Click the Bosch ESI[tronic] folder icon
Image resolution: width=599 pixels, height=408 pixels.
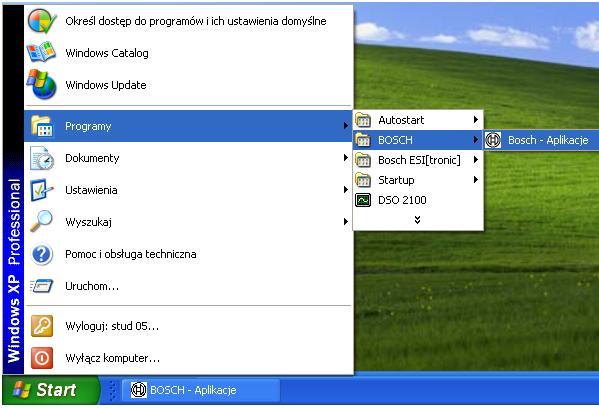(x=363, y=160)
